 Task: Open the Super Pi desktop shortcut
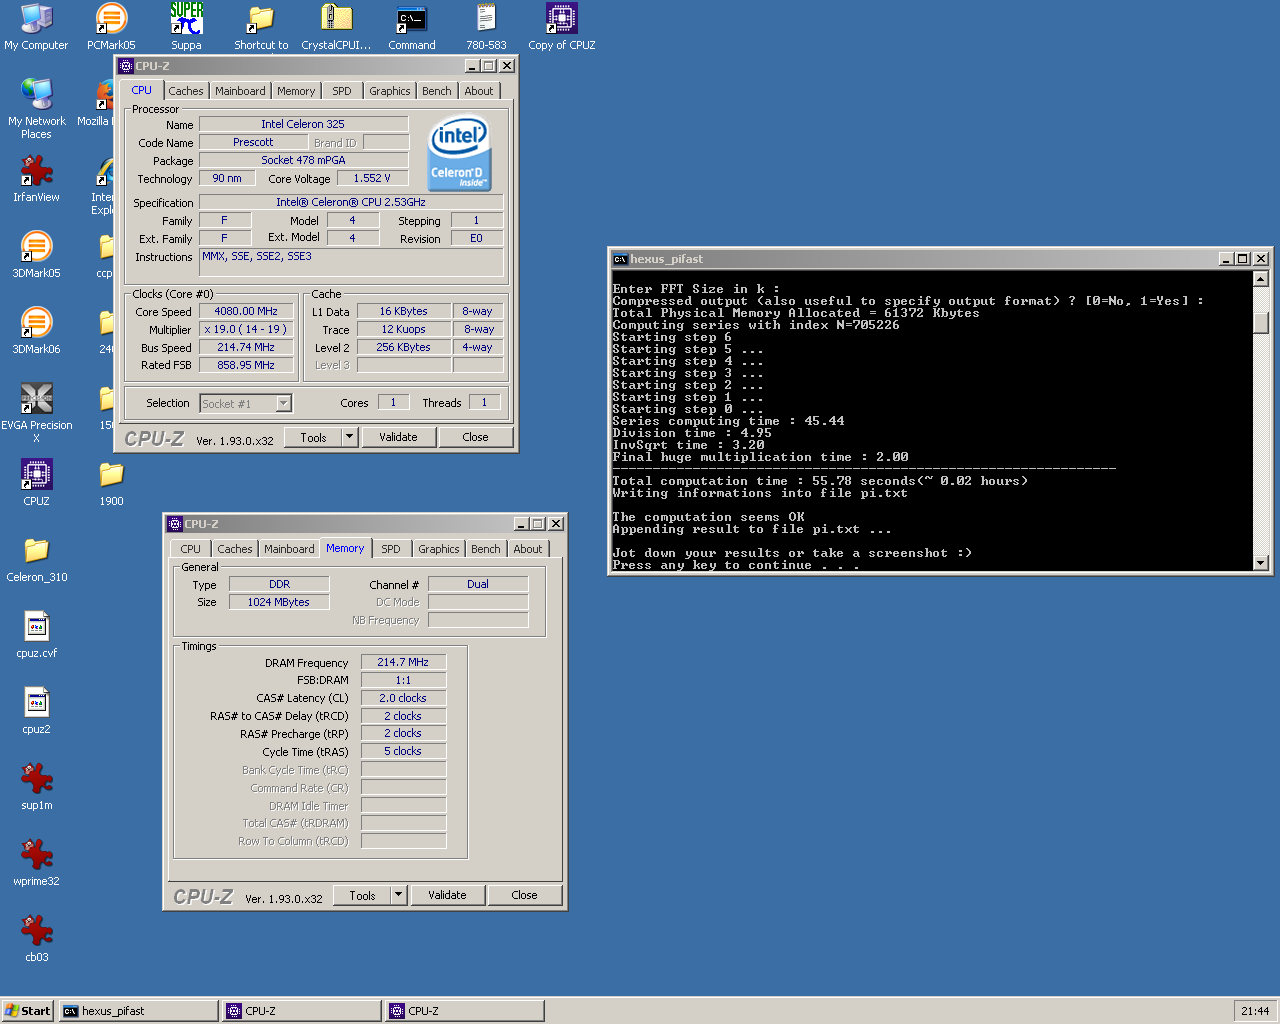click(186, 26)
